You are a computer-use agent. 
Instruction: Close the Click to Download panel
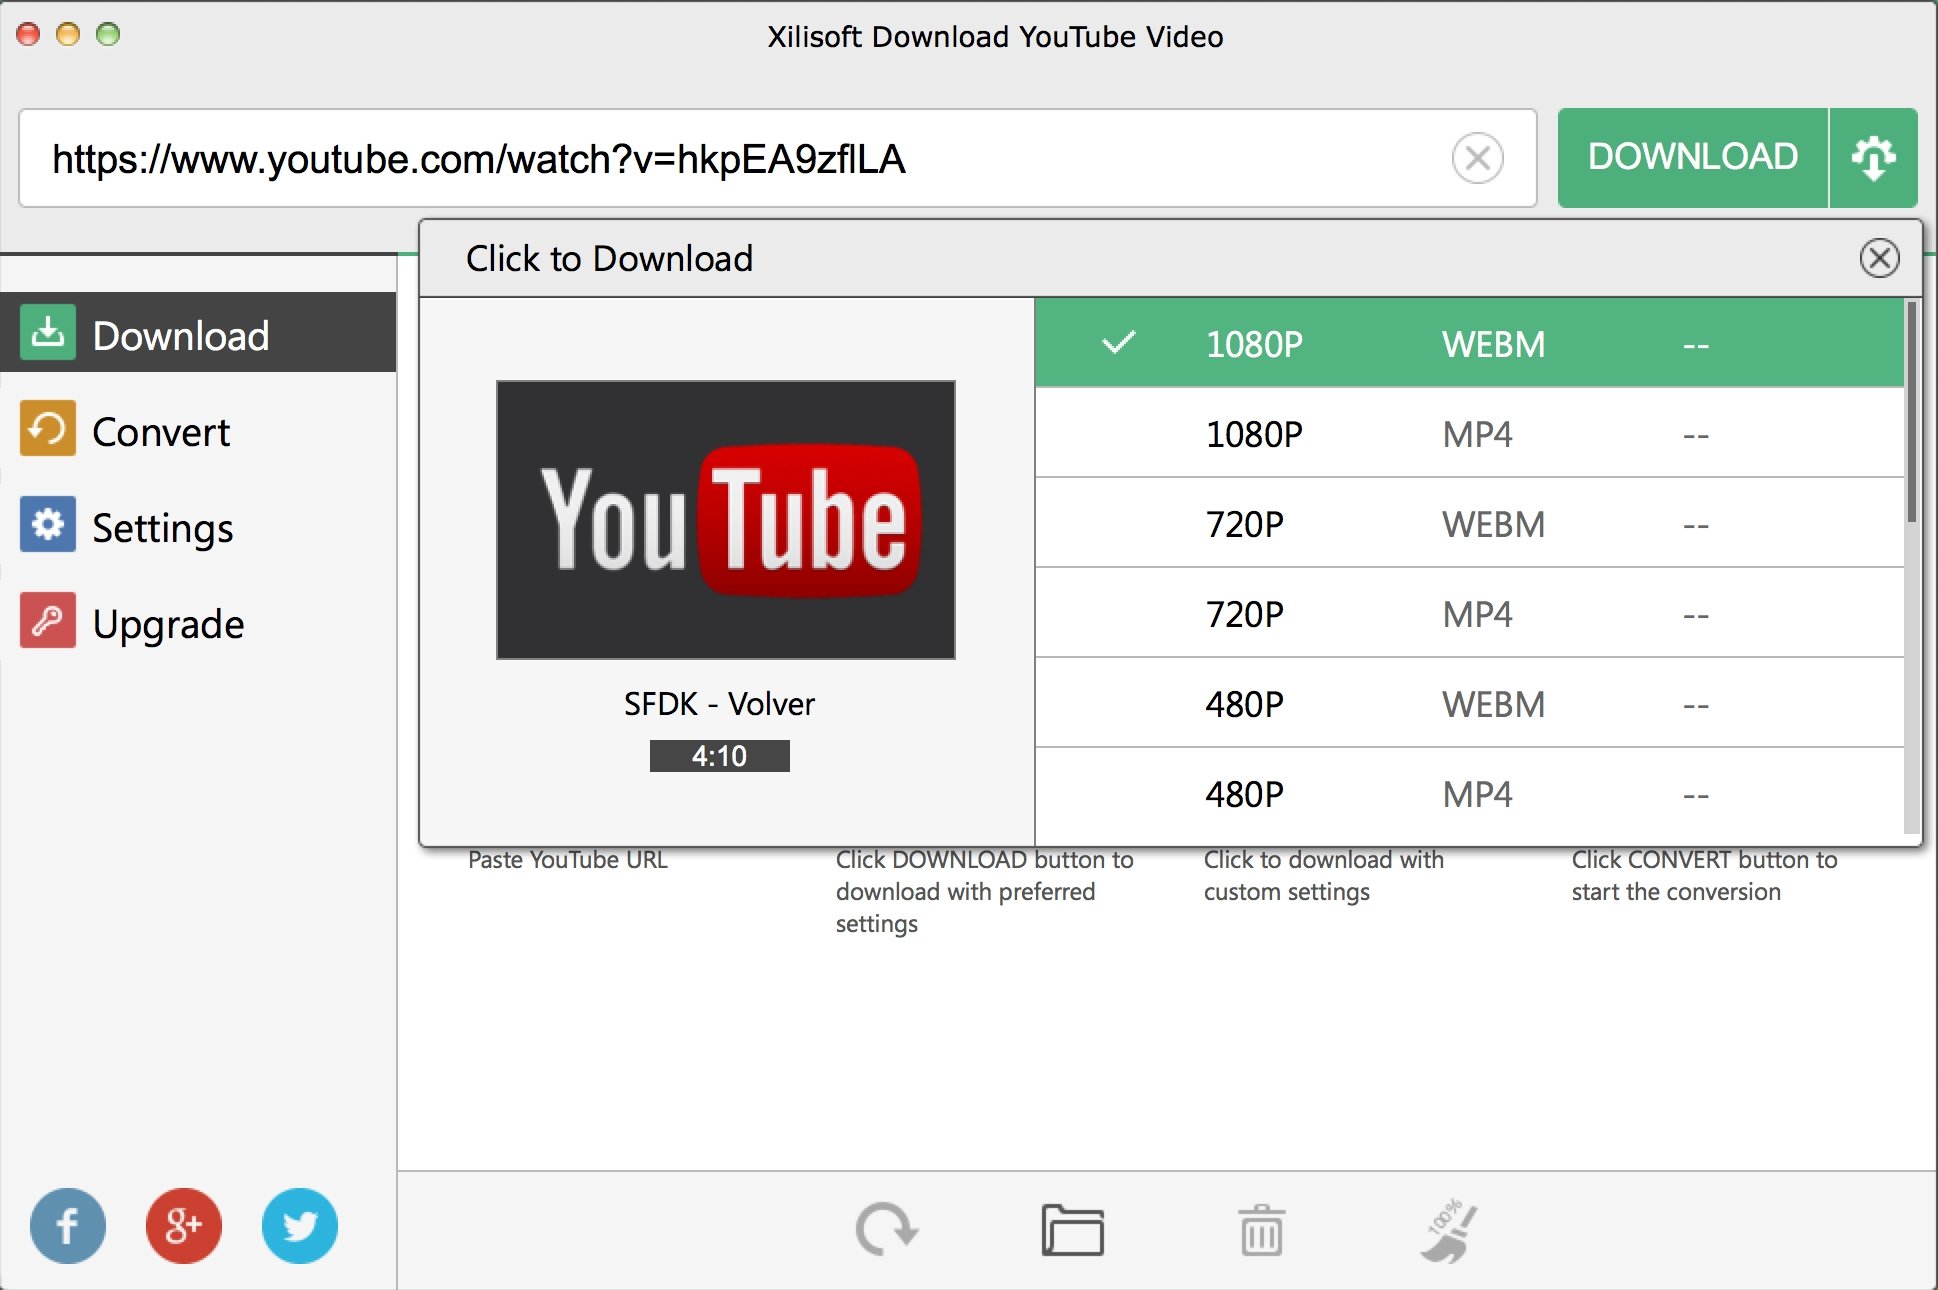point(1880,259)
